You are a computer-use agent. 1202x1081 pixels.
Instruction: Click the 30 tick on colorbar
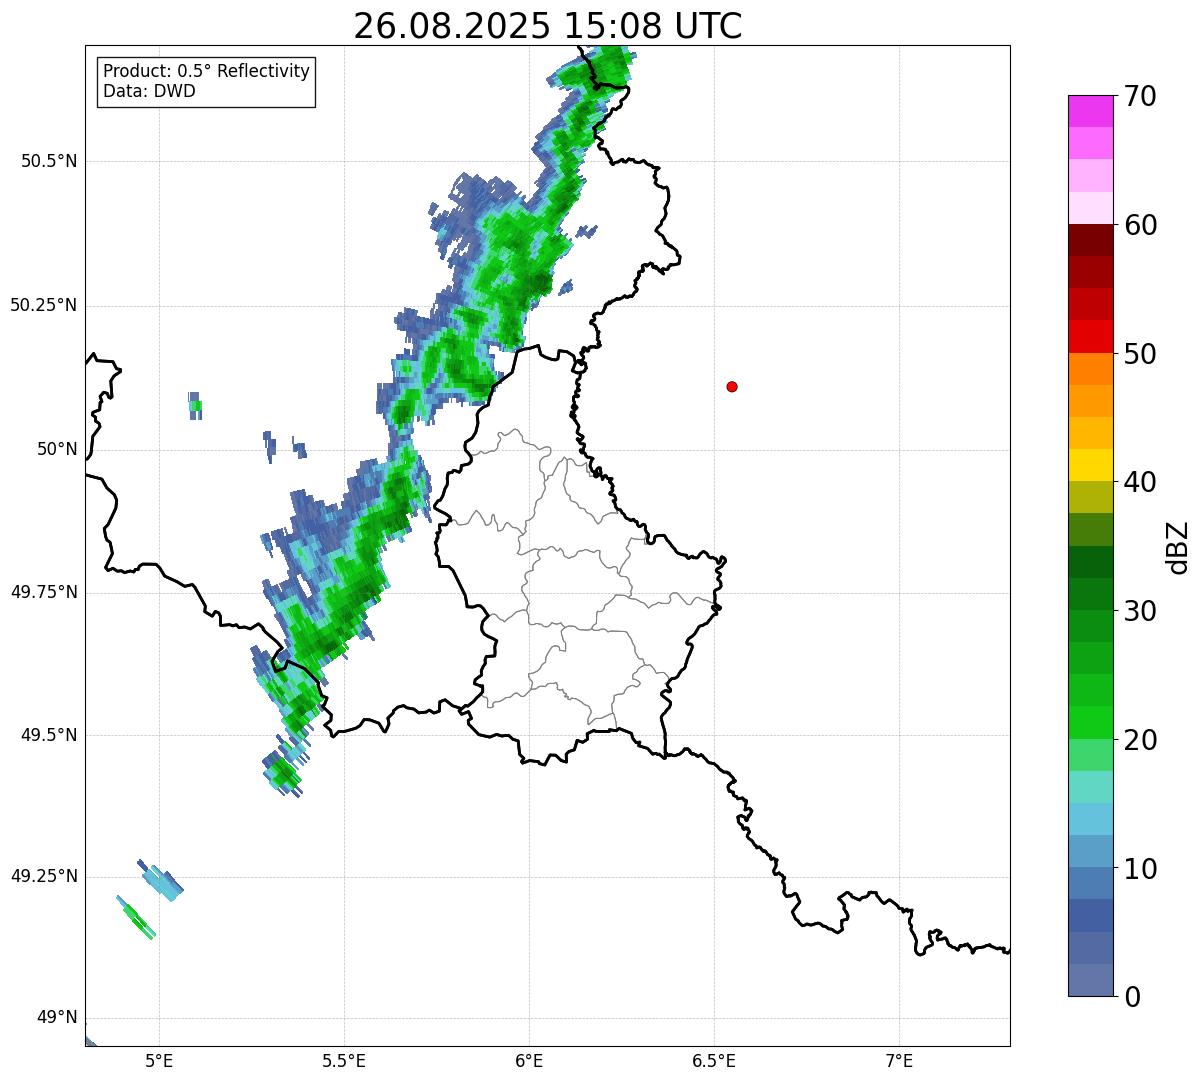point(1140,611)
